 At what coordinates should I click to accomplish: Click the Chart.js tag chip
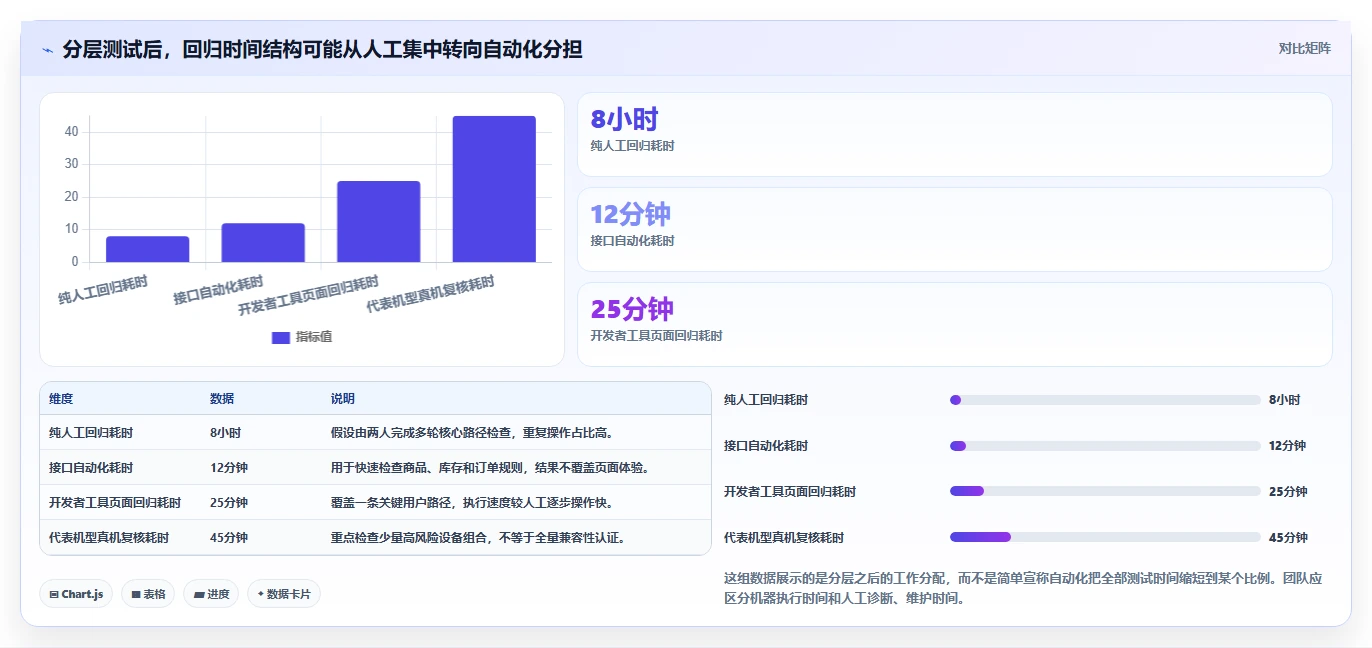pyautogui.click(x=76, y=594)
